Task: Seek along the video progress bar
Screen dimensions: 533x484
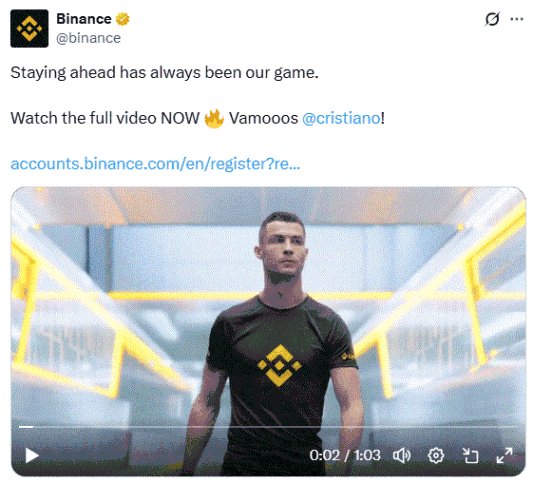Action: (268, 427)
